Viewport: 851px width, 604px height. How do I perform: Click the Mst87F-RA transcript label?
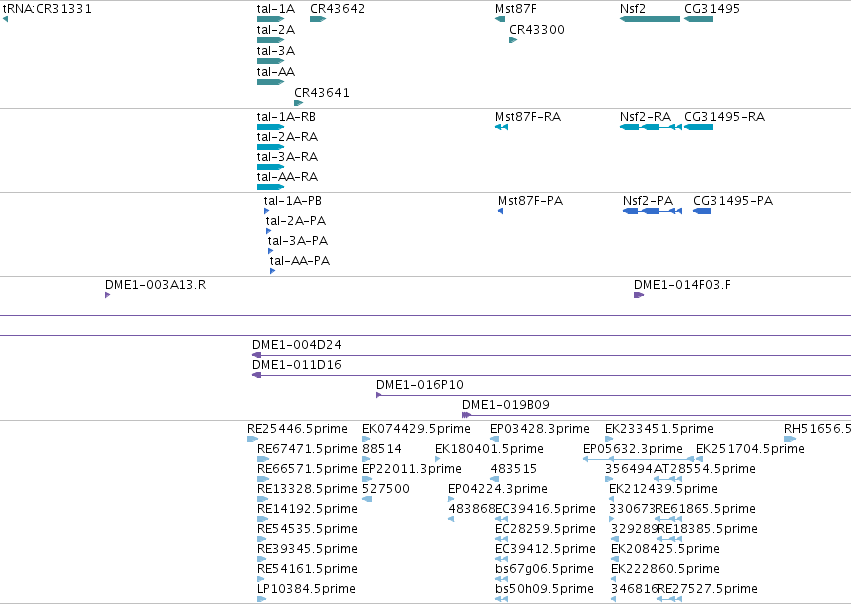click(x=528, y=117)
